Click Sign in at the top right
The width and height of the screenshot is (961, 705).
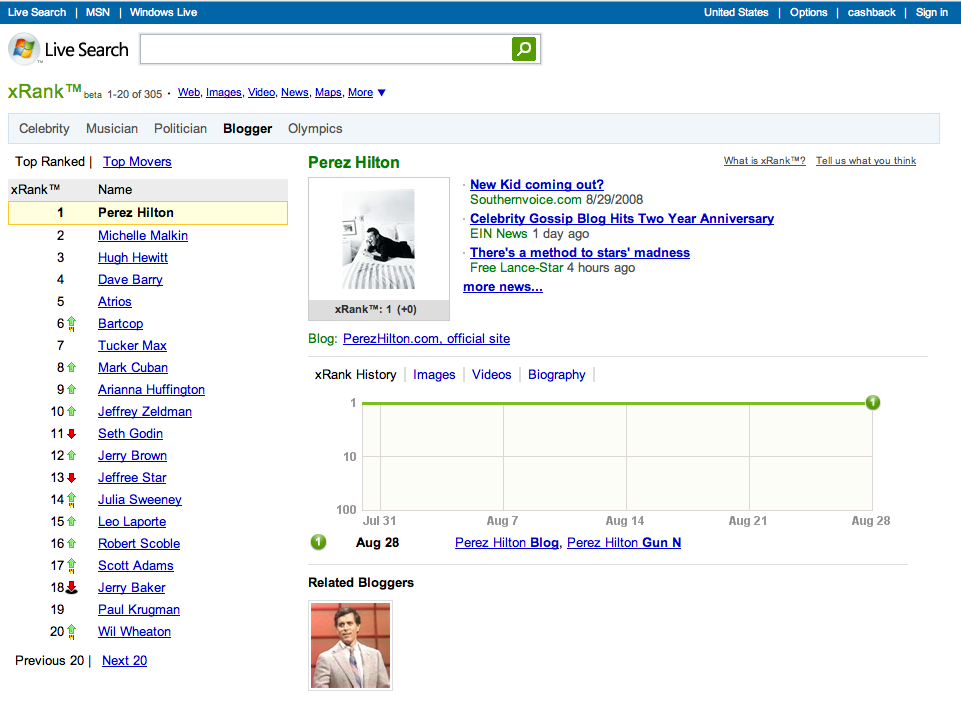click(x=931, y=12)
